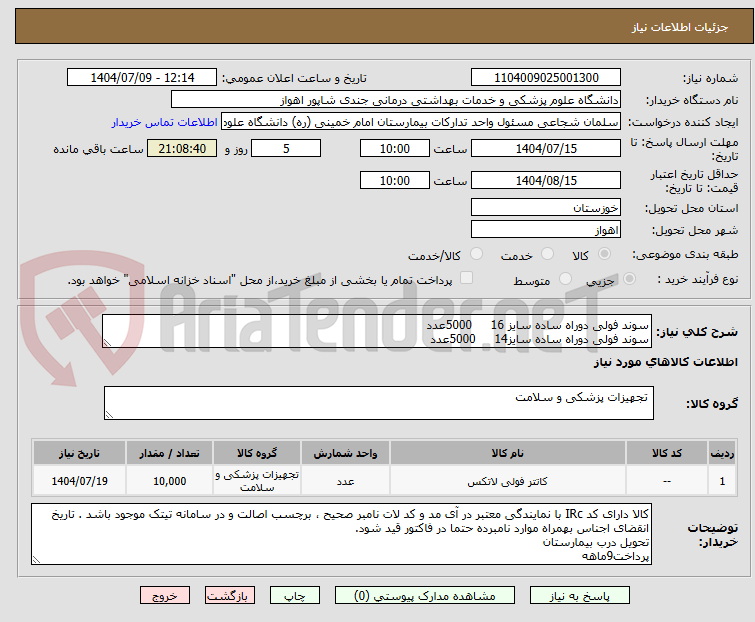Click the need date cell 1404/07/19
Viewport: 755px width, 622px height.
79,480
